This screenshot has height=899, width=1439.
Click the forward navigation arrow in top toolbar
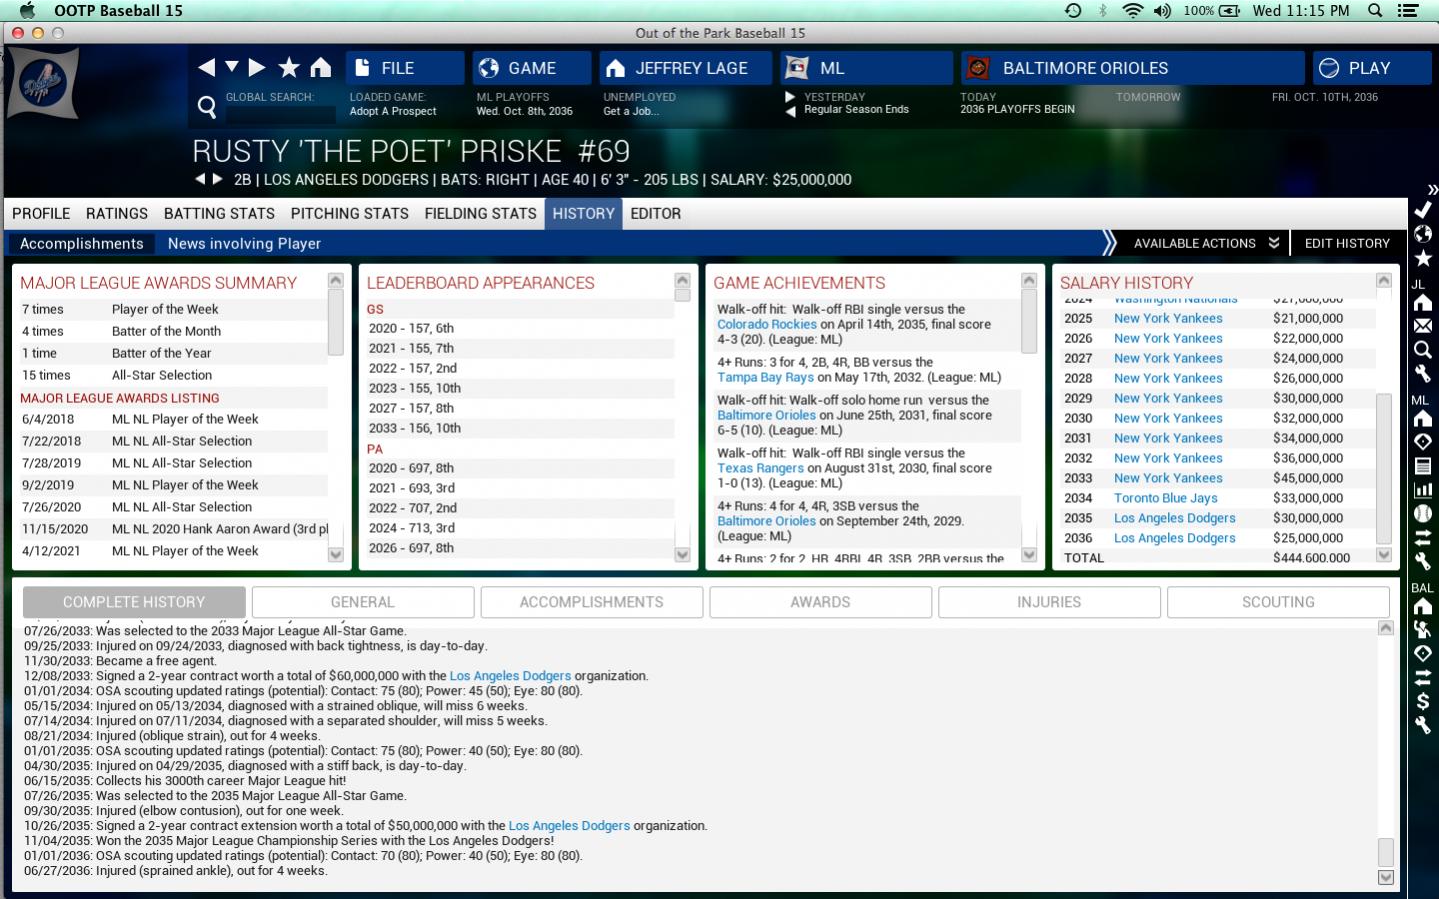pyautogui.click(x=257, y=68)
